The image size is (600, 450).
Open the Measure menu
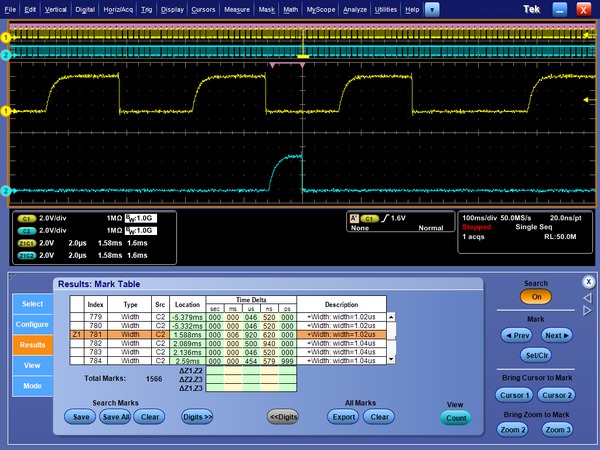[x=237, y=9]
